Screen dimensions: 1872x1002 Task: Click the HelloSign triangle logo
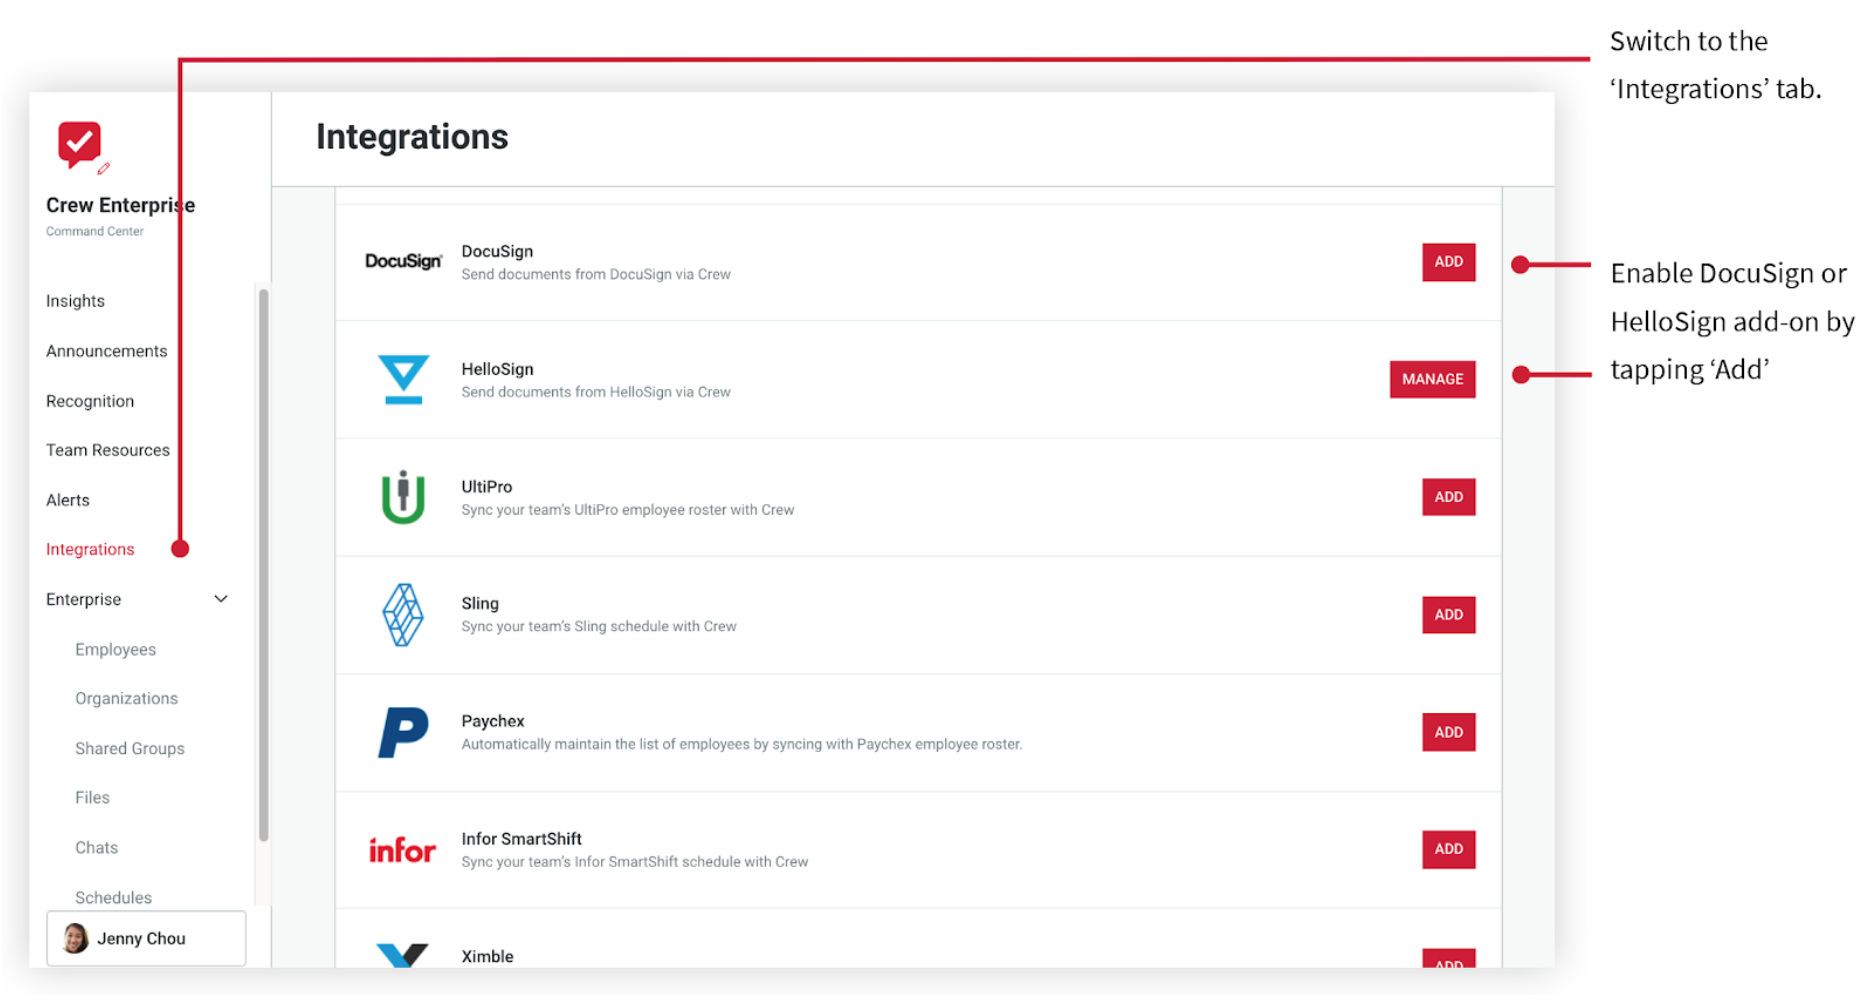[403, 379]
